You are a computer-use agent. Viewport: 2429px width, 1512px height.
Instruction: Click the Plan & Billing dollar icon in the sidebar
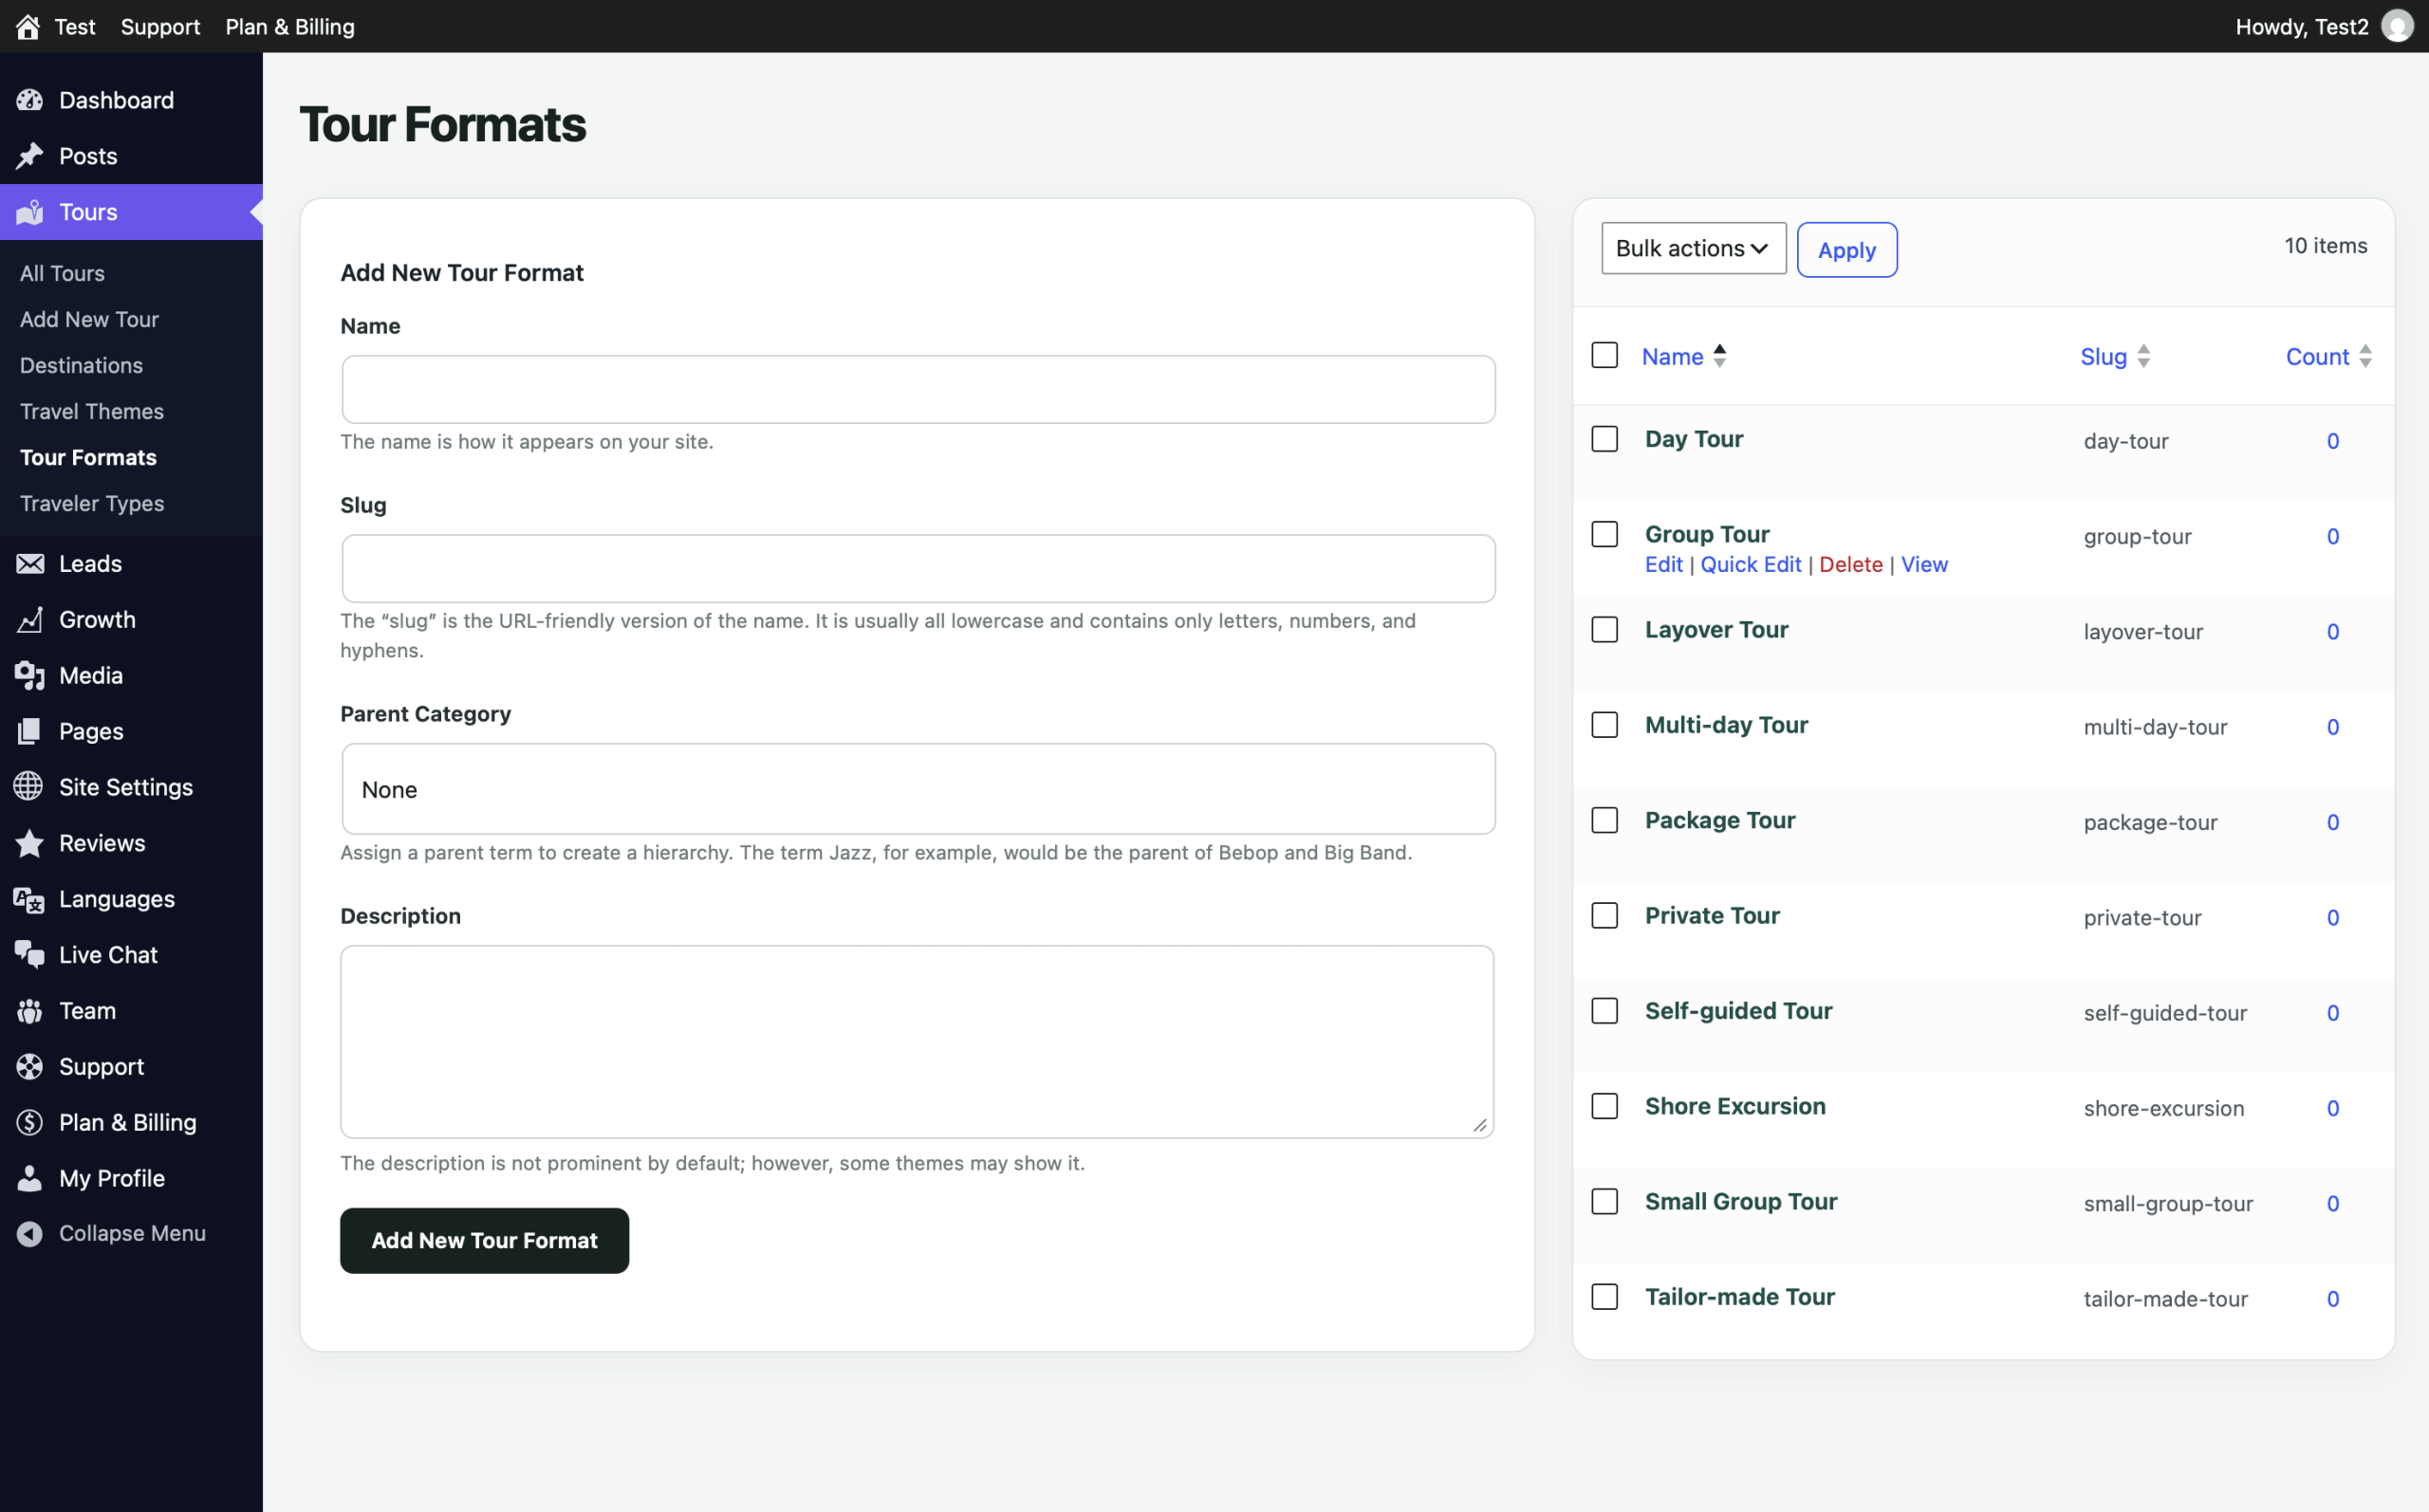click(x=30, y=1123)
